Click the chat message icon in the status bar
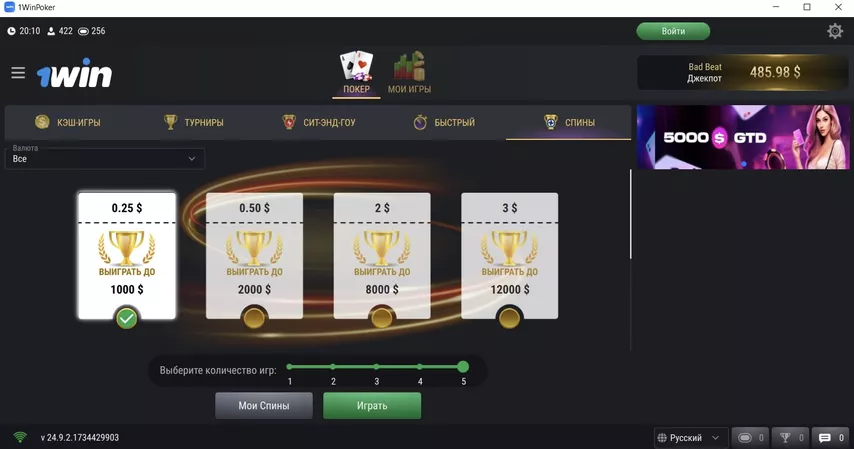The image size is (854, 449). coord(825,438)
